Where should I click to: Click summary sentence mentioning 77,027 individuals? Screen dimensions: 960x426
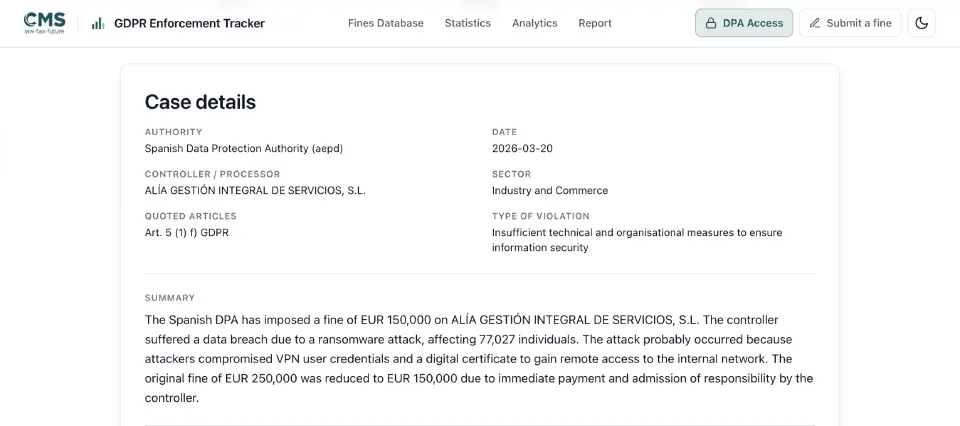pyautogui.click(x=468, y=339)
